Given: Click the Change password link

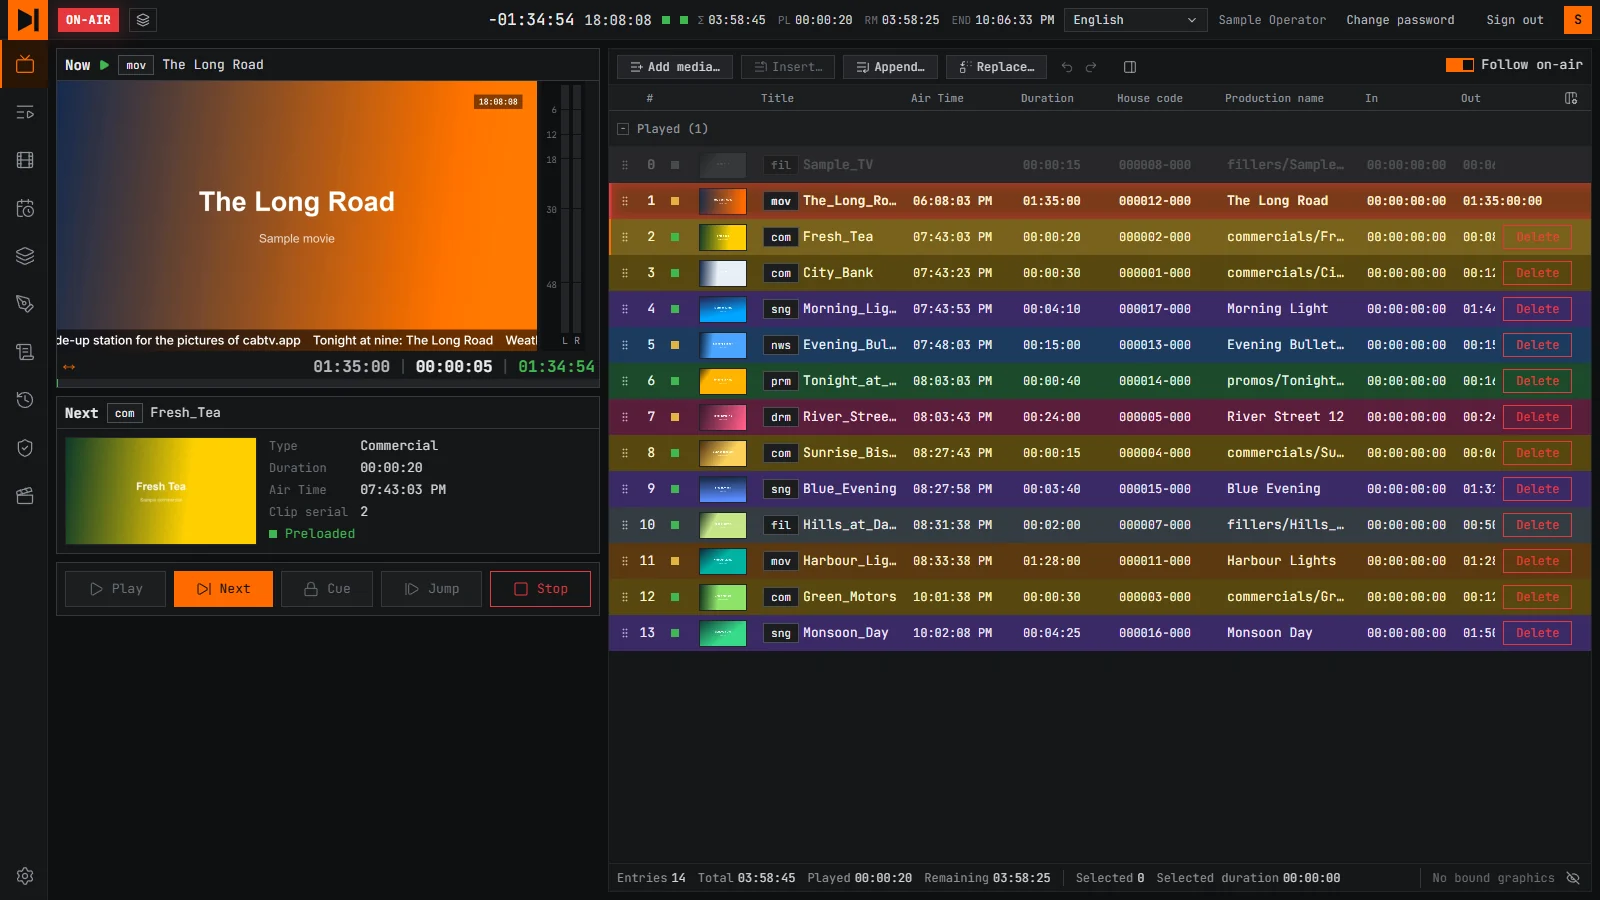Looking at the screenshot, I should [1400, 20].
